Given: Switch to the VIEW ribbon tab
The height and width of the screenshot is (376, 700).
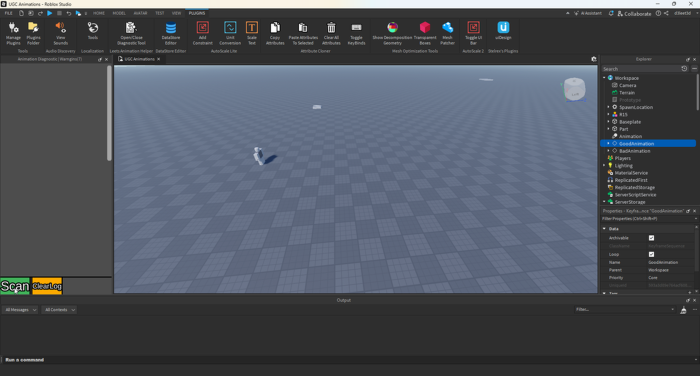Looking at the screenshot, I should coord(176,13).
